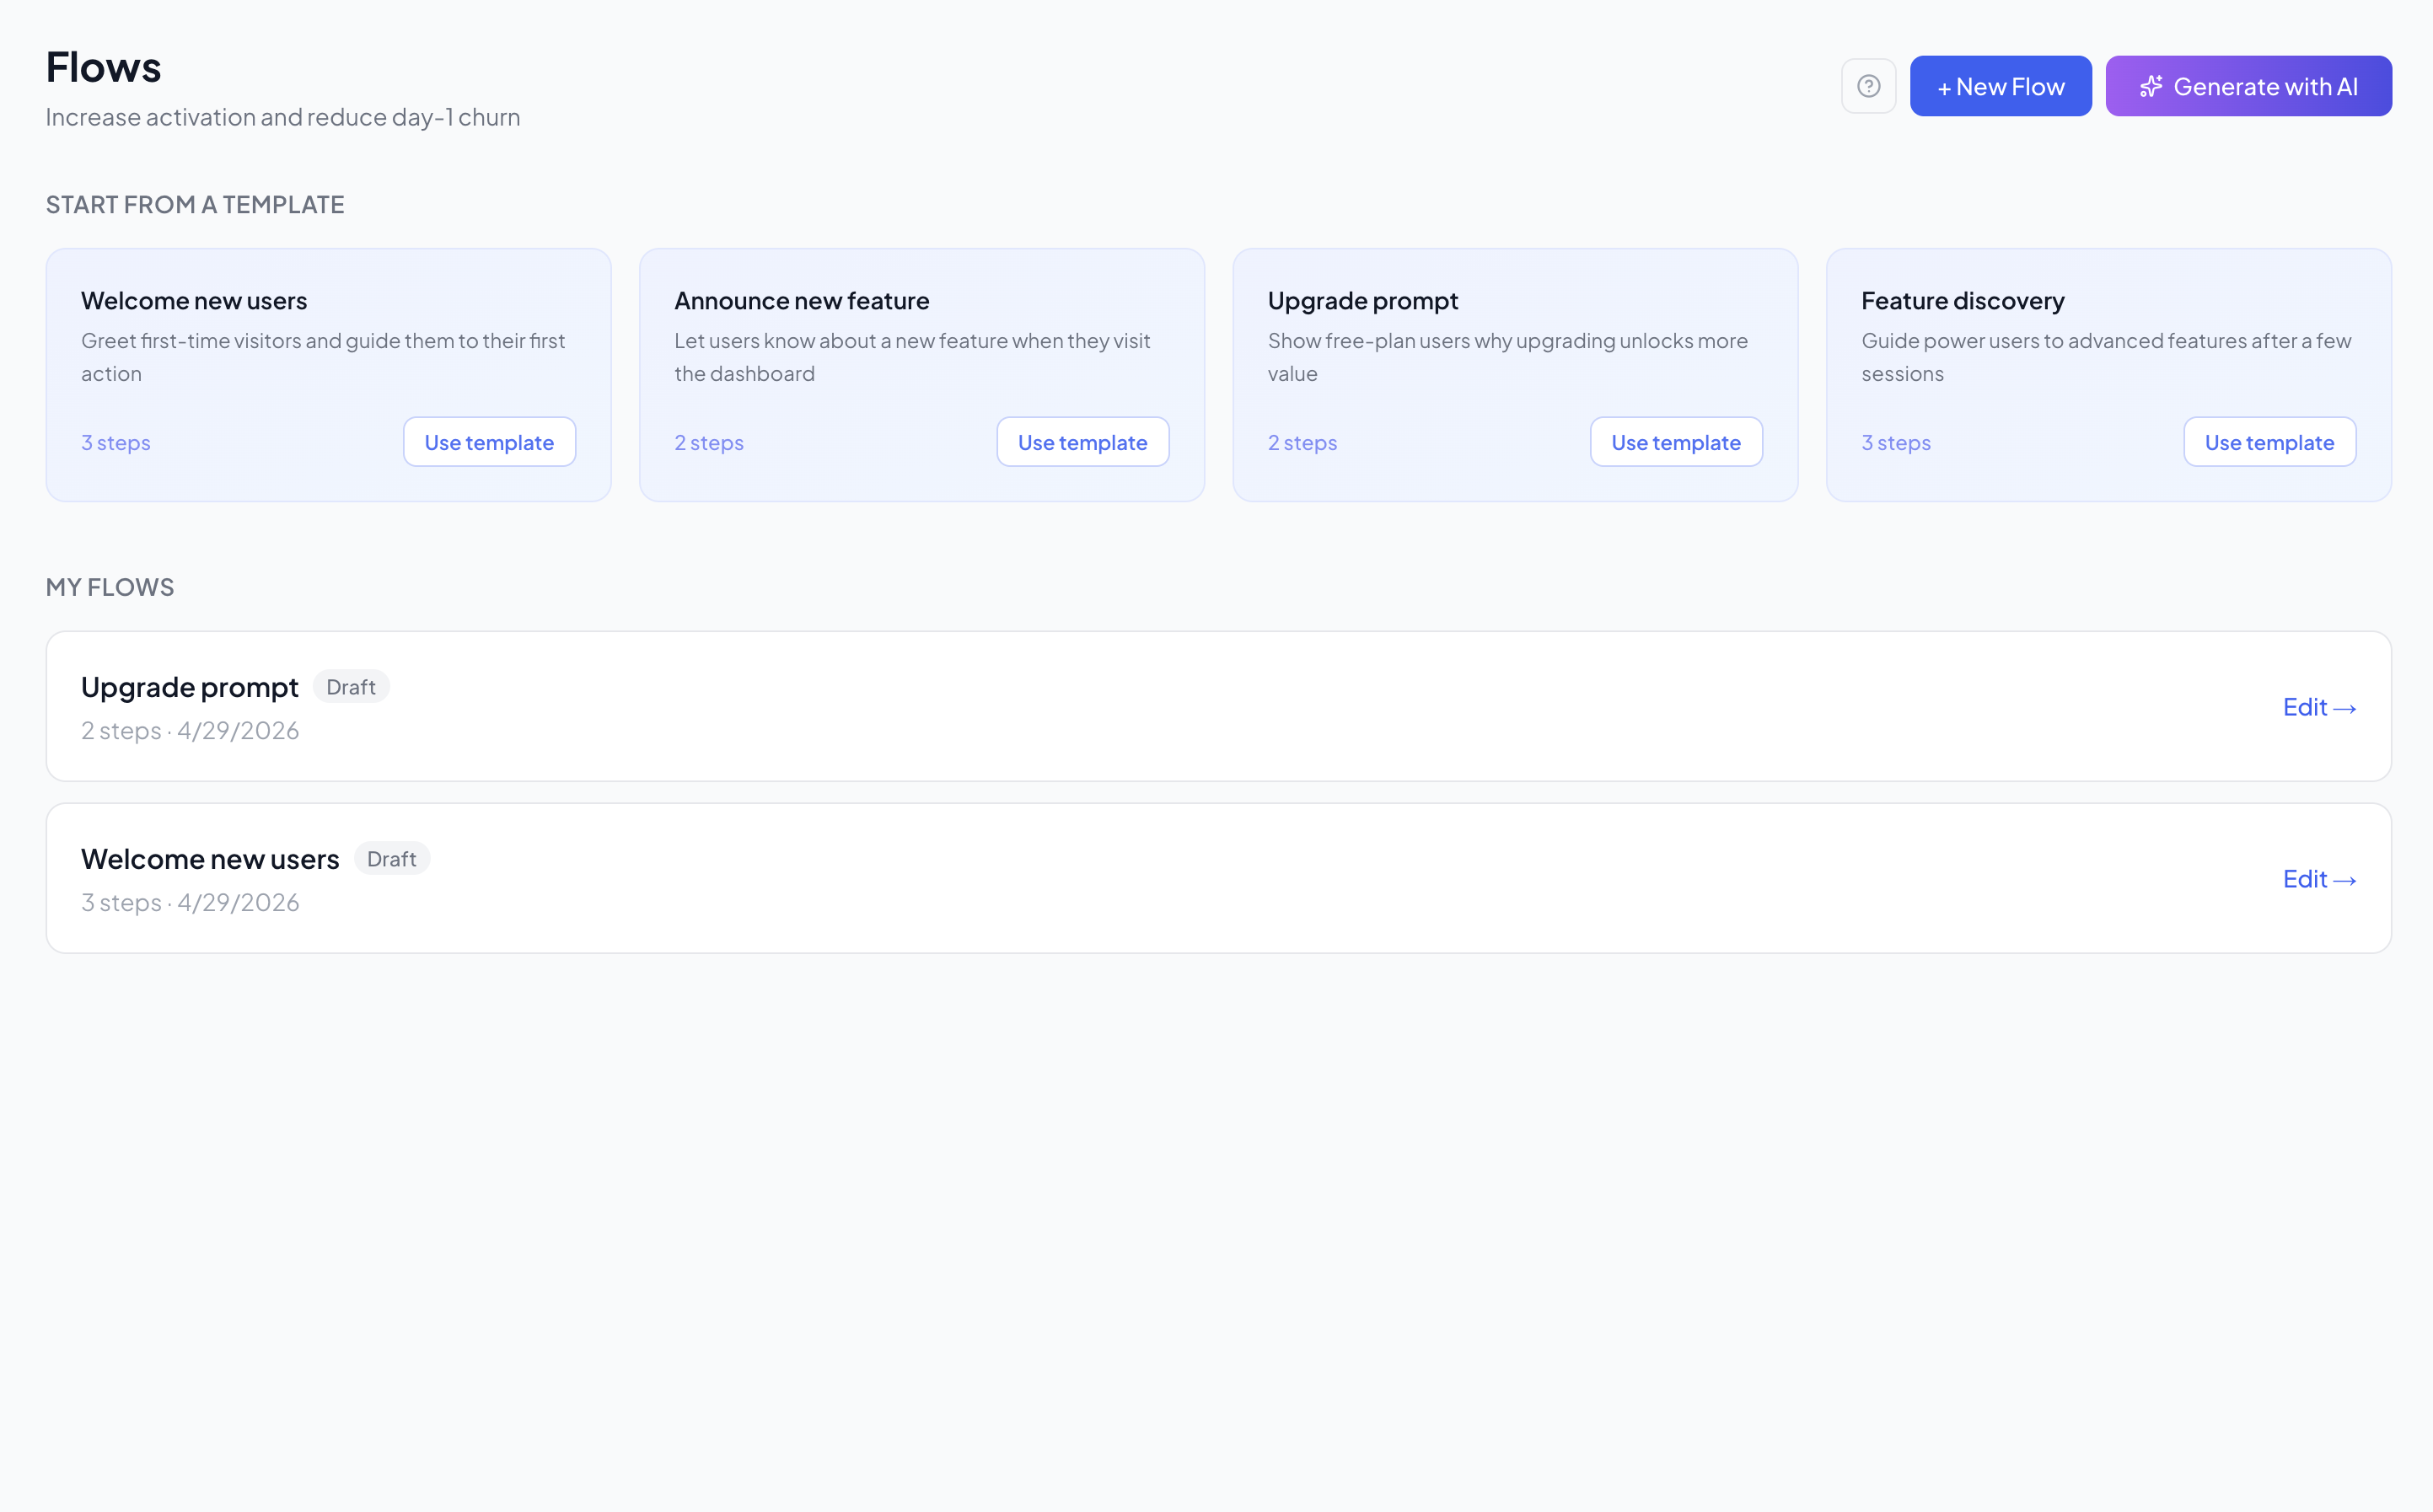Create a flow with + New Flow
The height and width of the screenshot is (1512, 2433).
click(x=2000, y=86)
